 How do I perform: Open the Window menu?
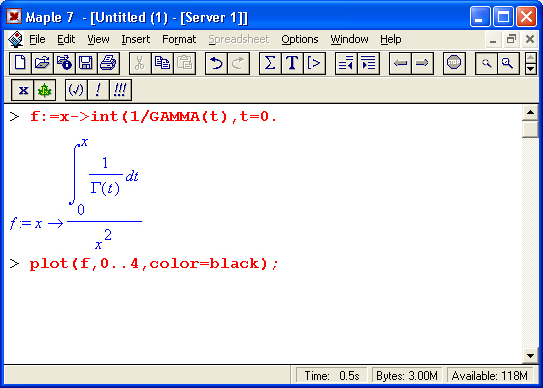[349, 39]
